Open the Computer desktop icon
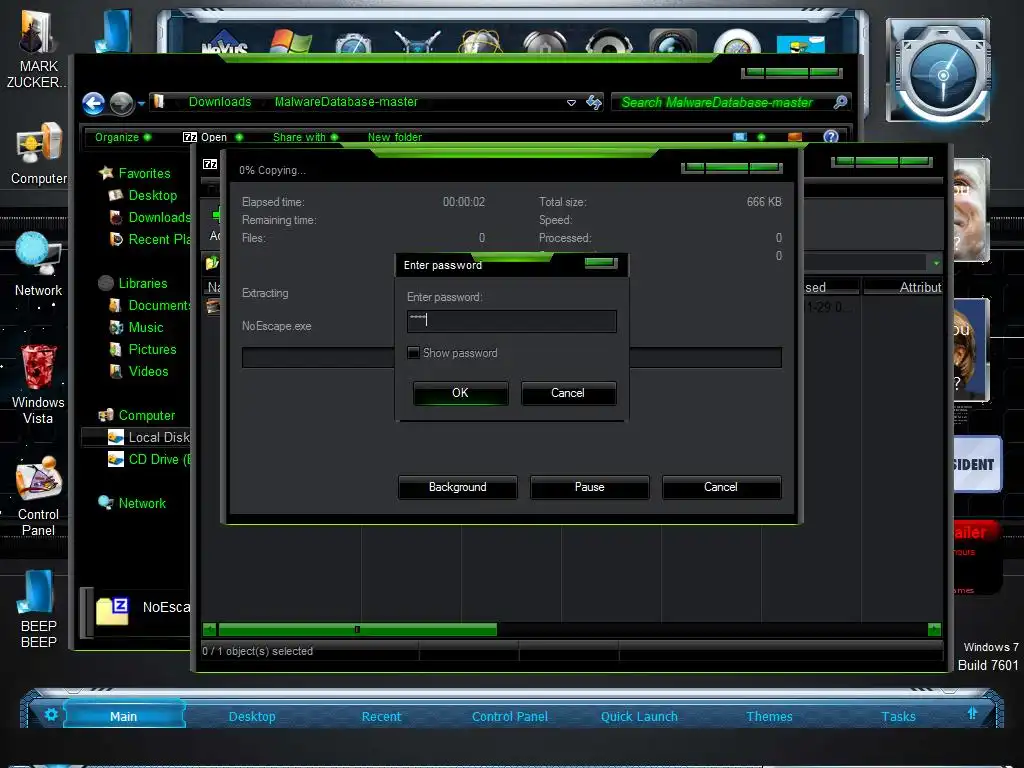1024x768 pixels. point(39,154)
